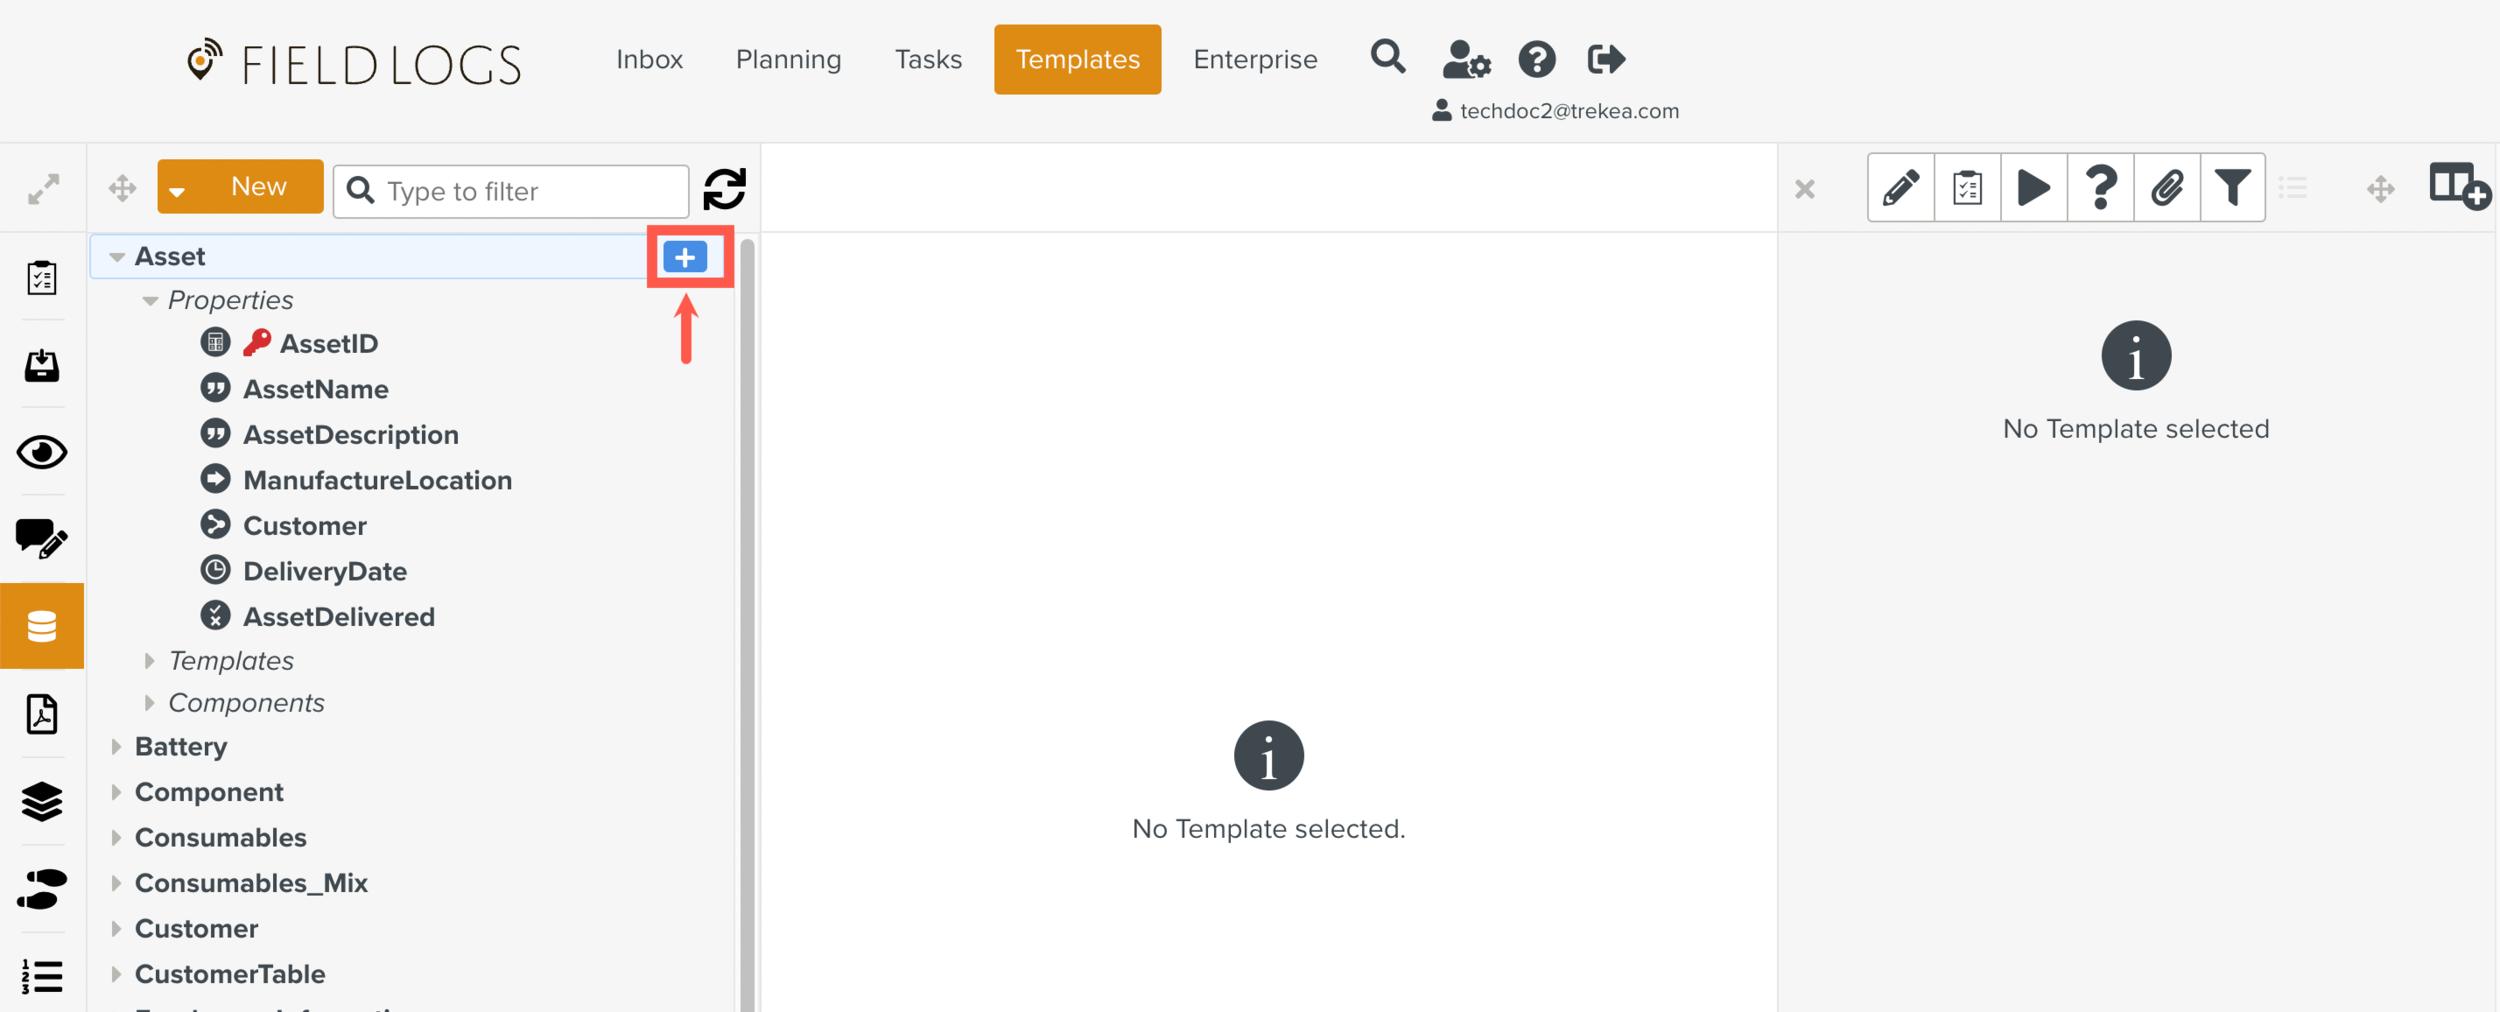Click the paperclip attachment icon

(x=2166, y=188)
